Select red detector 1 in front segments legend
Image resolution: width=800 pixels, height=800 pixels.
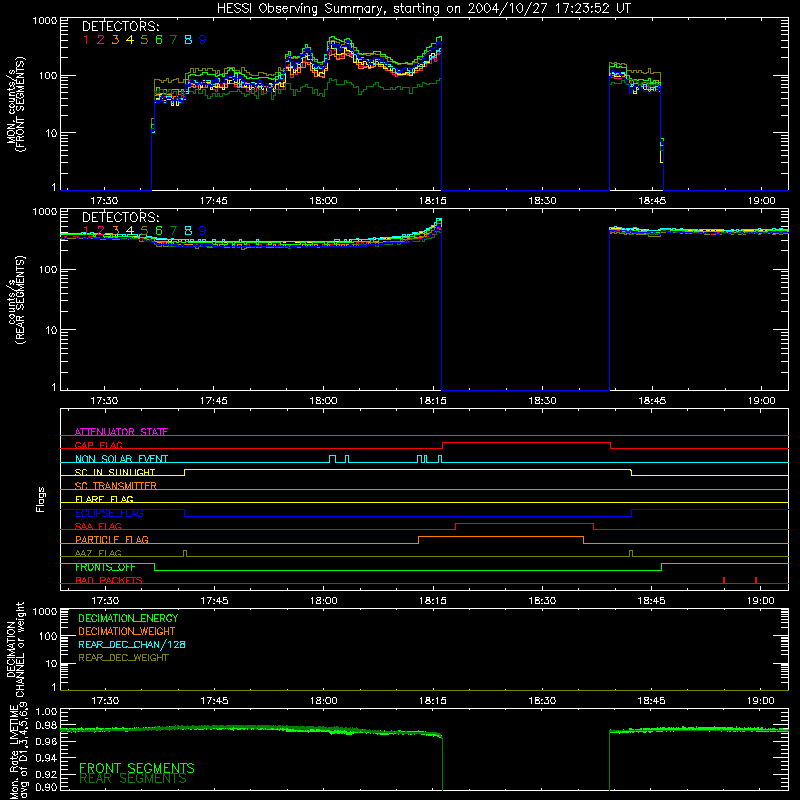point(86,40)
